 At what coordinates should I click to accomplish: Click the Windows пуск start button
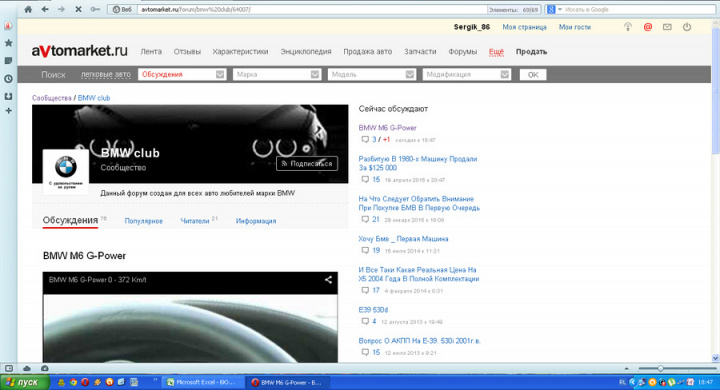[x=24, y=382]
